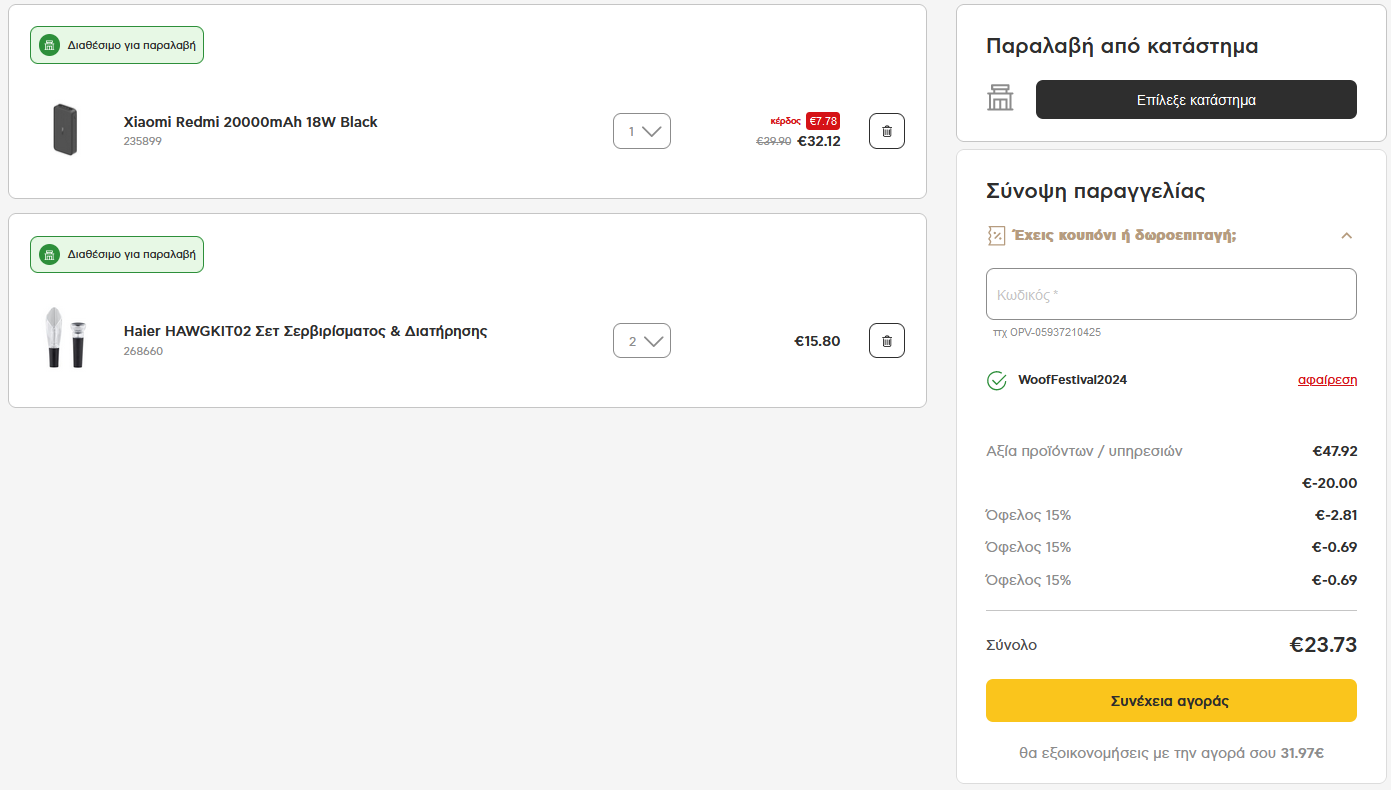
Task: Click the store building icon under Παραλαβή από κατάστημα
Action: 1000,99
